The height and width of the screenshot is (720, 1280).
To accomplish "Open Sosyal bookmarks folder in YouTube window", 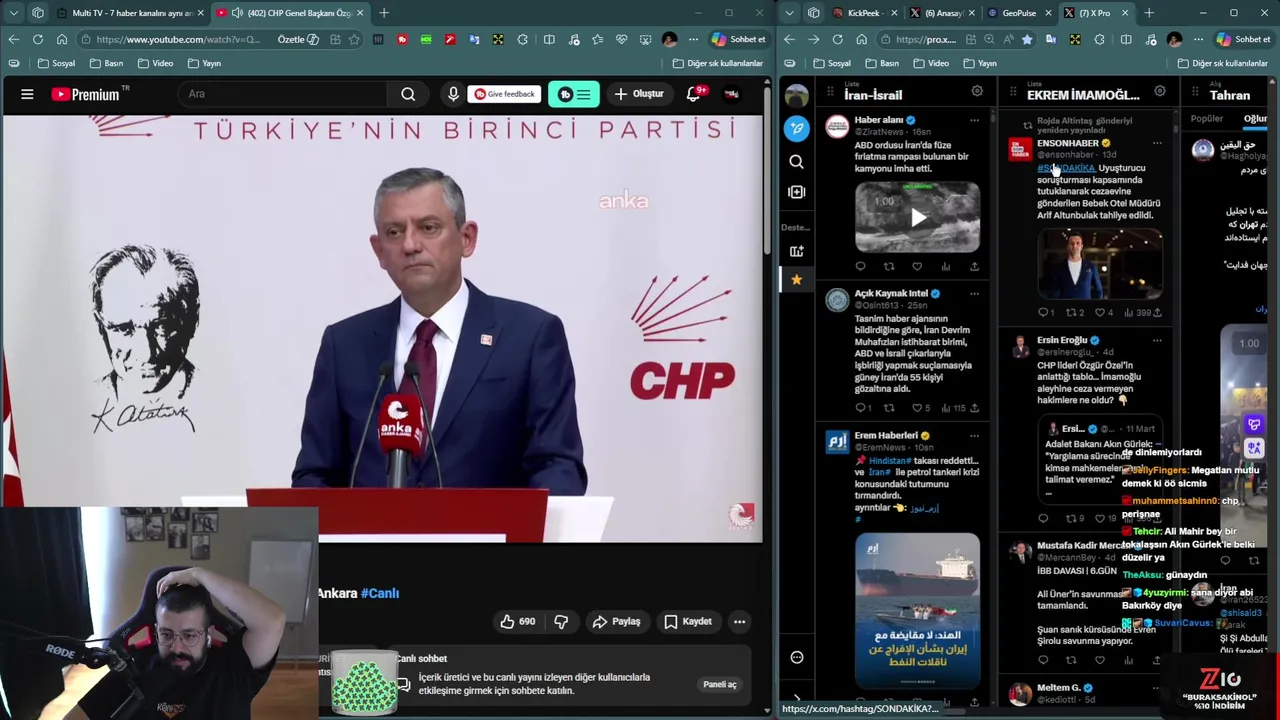I will pos(57,63).
